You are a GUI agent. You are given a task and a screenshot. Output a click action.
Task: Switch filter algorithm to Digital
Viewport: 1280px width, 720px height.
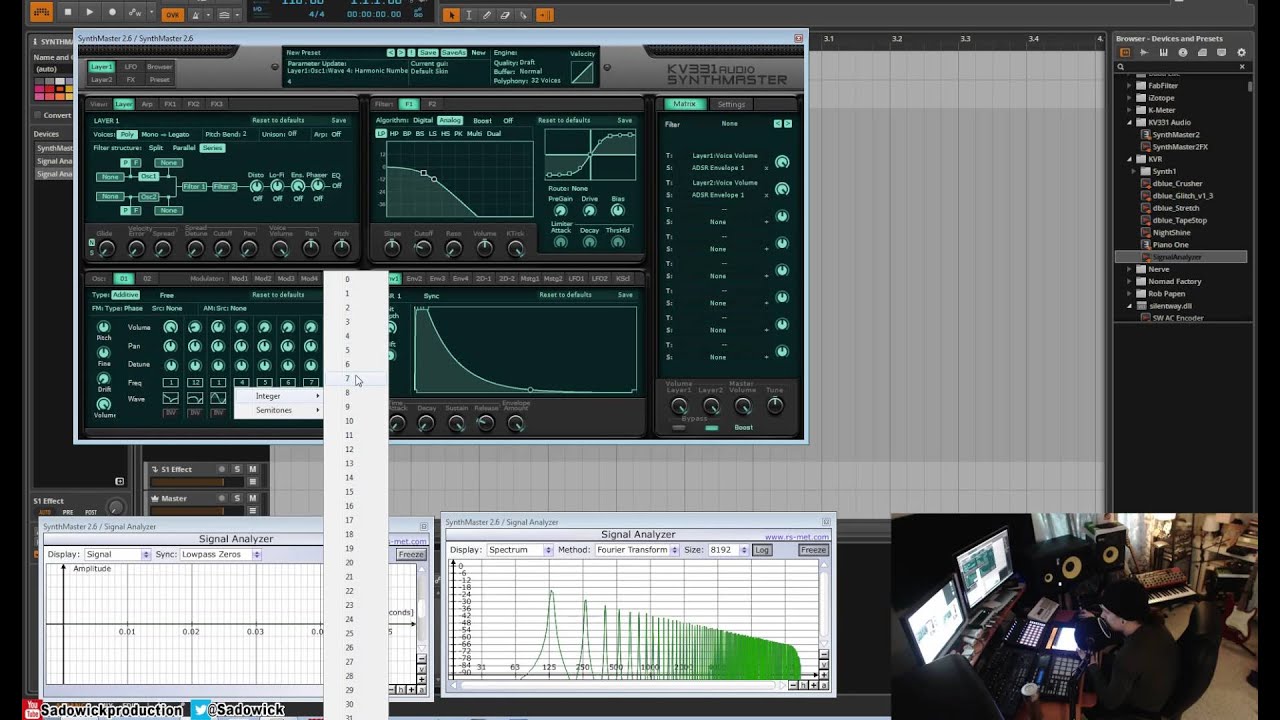(423, 120)
